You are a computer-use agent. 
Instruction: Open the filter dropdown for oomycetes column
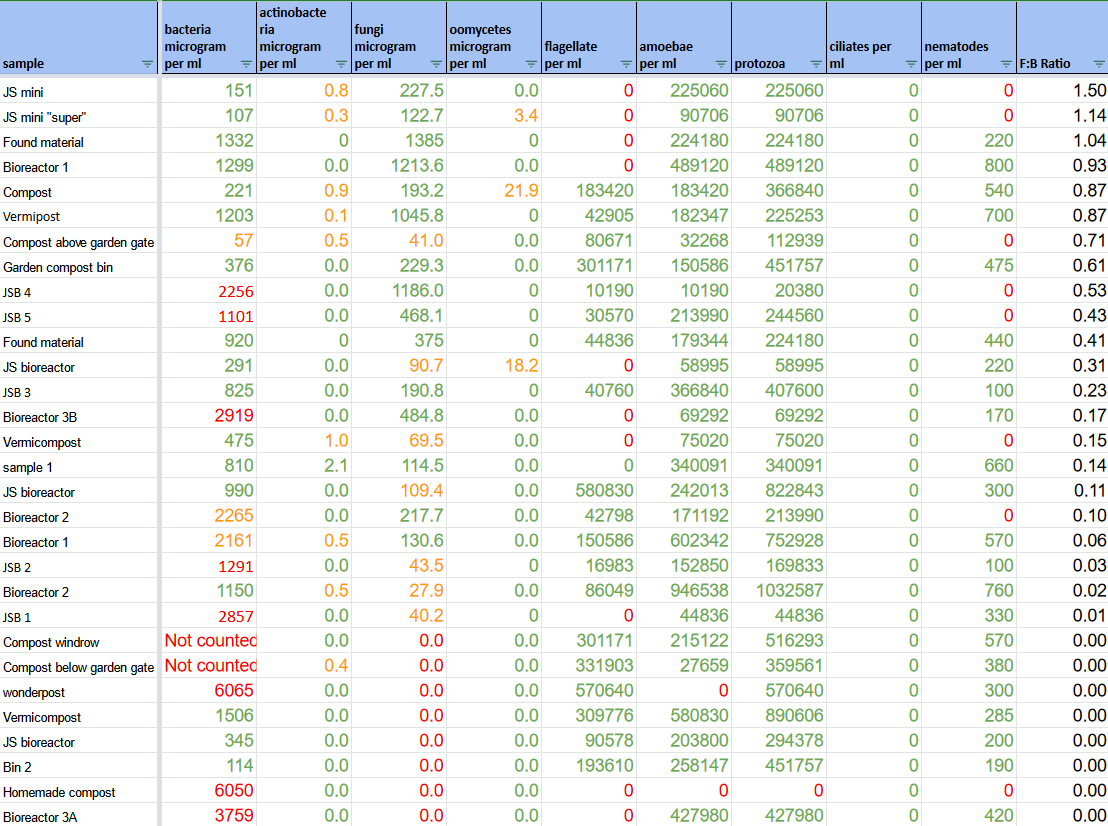530,64
